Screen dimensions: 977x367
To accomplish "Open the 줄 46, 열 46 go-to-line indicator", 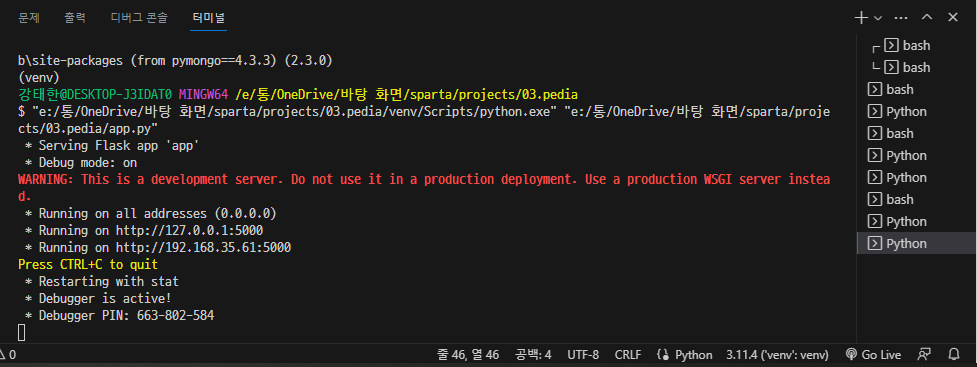I will pos(468,355).
